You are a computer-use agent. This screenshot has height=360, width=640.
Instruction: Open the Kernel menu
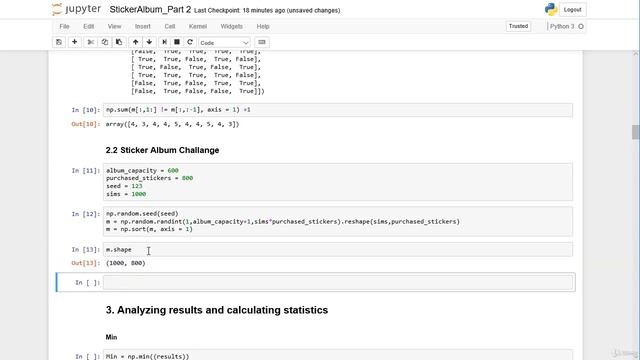coord(198,27)
